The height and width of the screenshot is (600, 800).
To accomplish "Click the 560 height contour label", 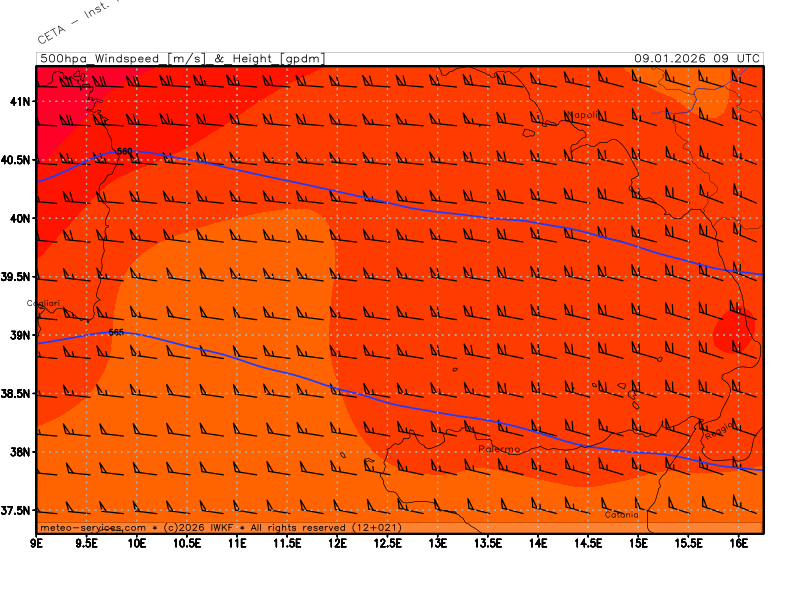I will click(x=124, y=151).
